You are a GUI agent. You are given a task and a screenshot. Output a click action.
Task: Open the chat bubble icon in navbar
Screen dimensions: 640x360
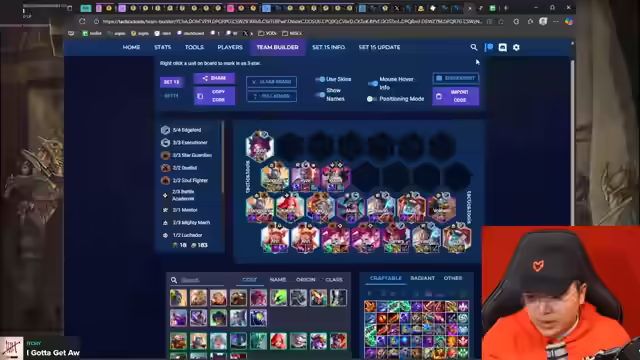(x=502, y=47)
